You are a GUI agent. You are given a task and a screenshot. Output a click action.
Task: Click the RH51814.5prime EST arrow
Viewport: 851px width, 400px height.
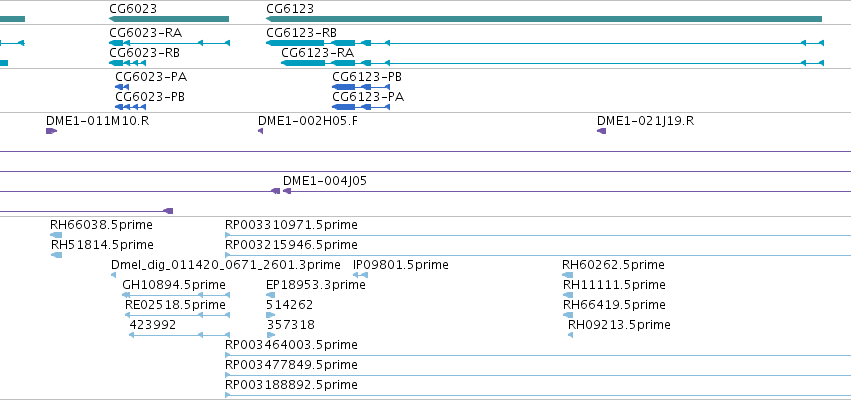coord(56,255)
